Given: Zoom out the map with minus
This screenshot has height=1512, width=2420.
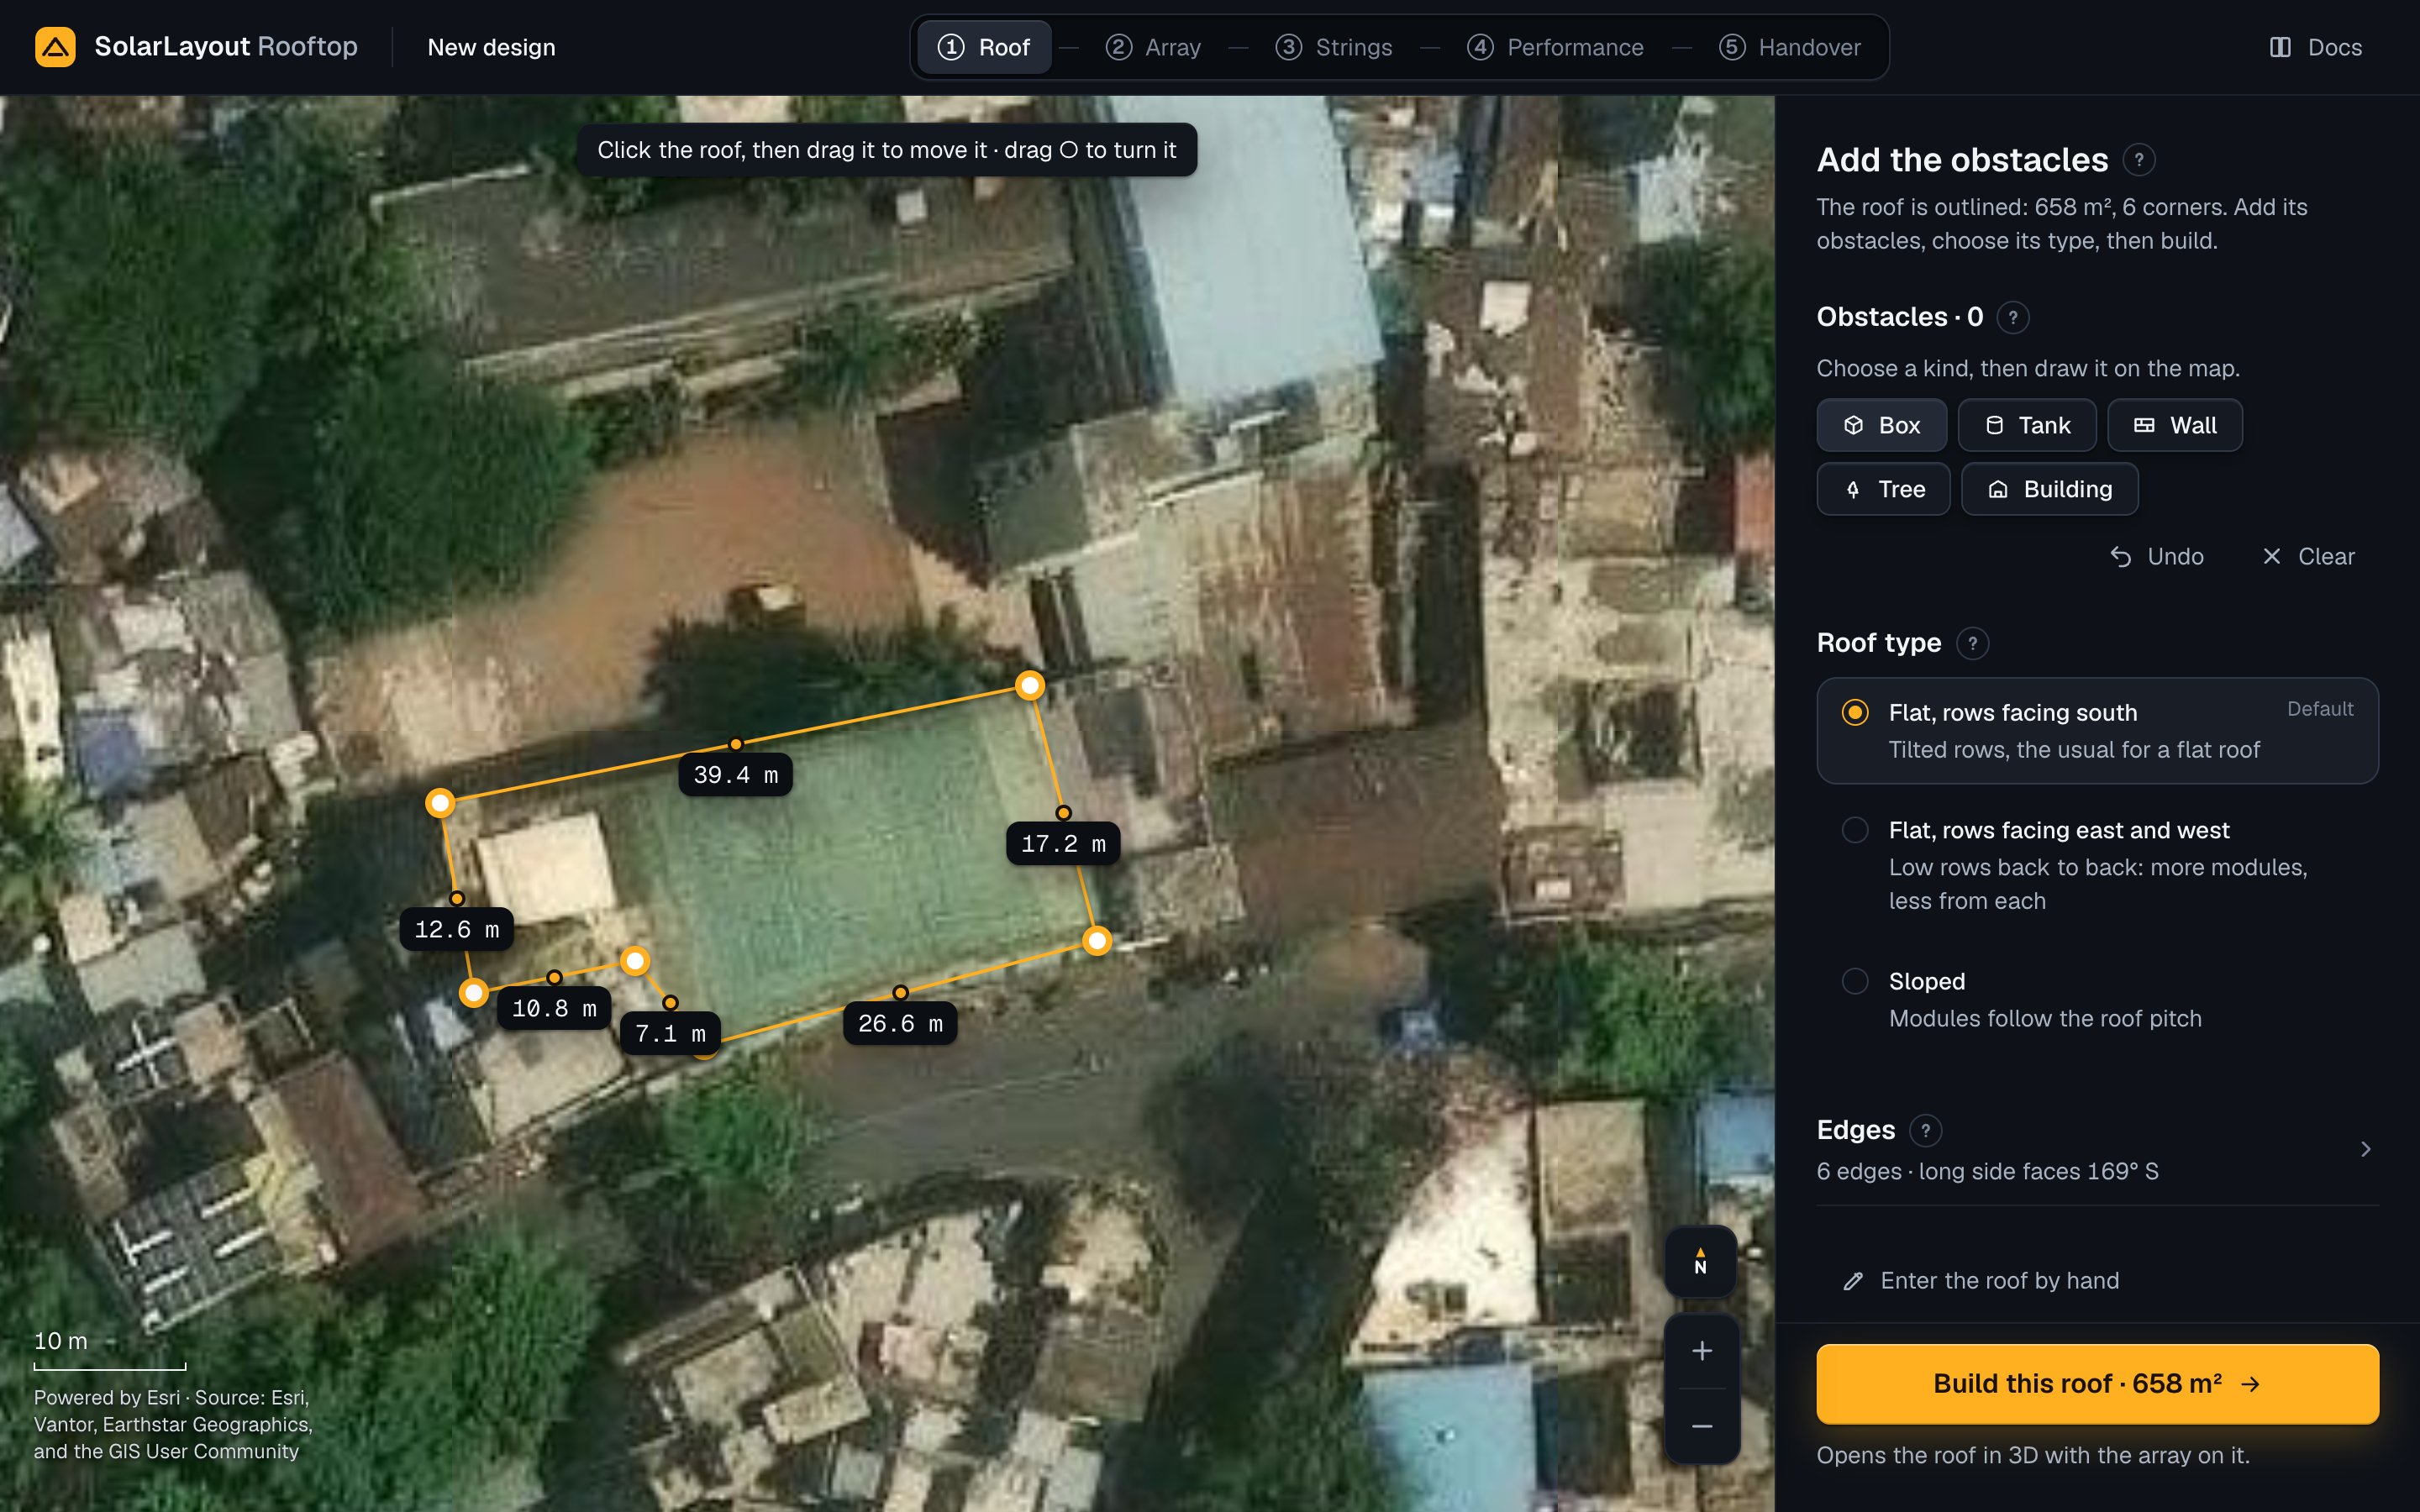Looking at the screenshot, I should (1701, 1426).
